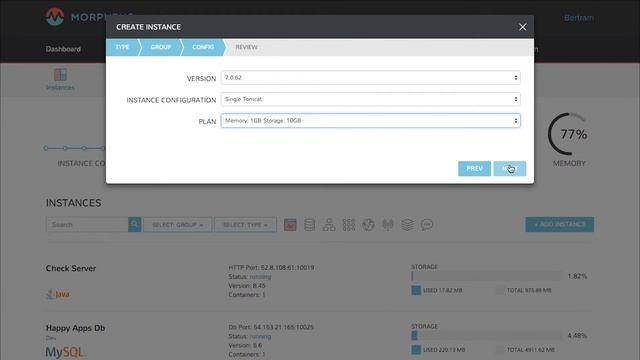This screenshot has width=640, height=360.
Task: Filter instances by antenna signal icon
Action: pos(388,224)
